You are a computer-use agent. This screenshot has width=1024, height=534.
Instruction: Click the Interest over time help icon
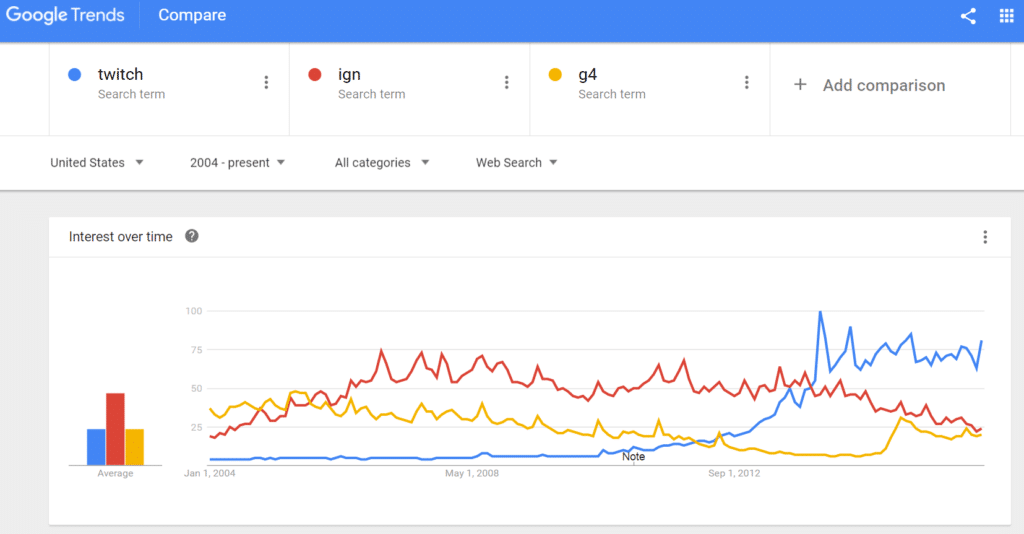[191, 236]
